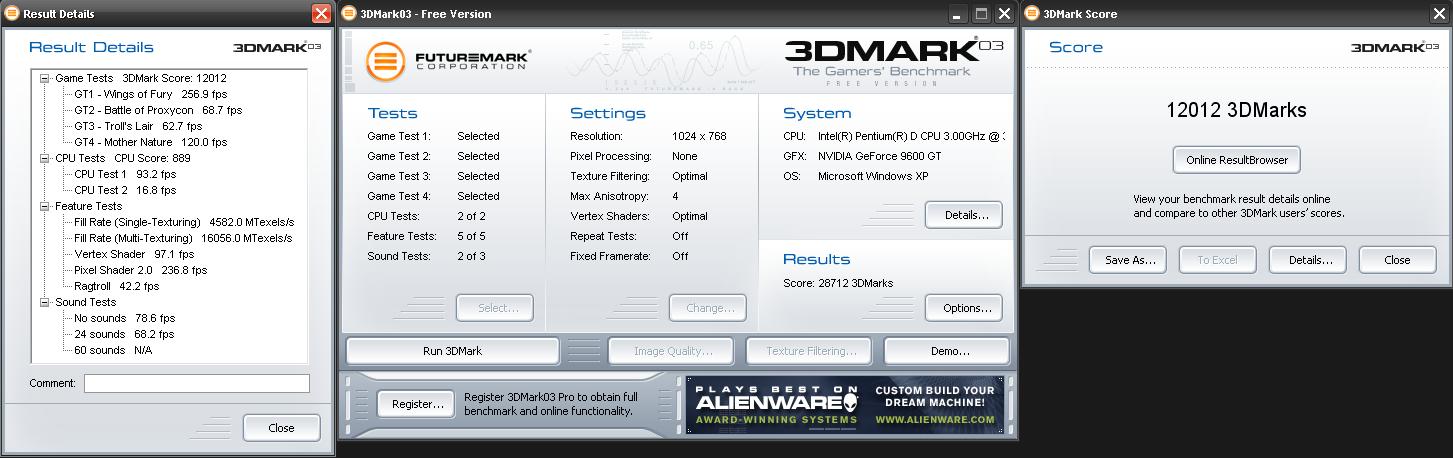Click 3DMark Score window title icon
This screenshot has width=1453, height=458.
[1030, 14]
